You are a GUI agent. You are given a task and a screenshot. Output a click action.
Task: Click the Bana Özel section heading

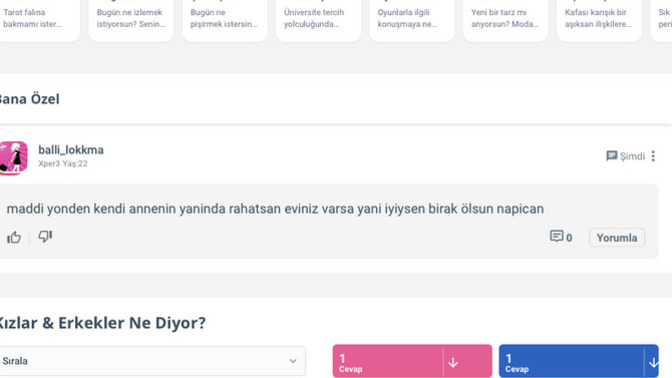coord(29,99)
